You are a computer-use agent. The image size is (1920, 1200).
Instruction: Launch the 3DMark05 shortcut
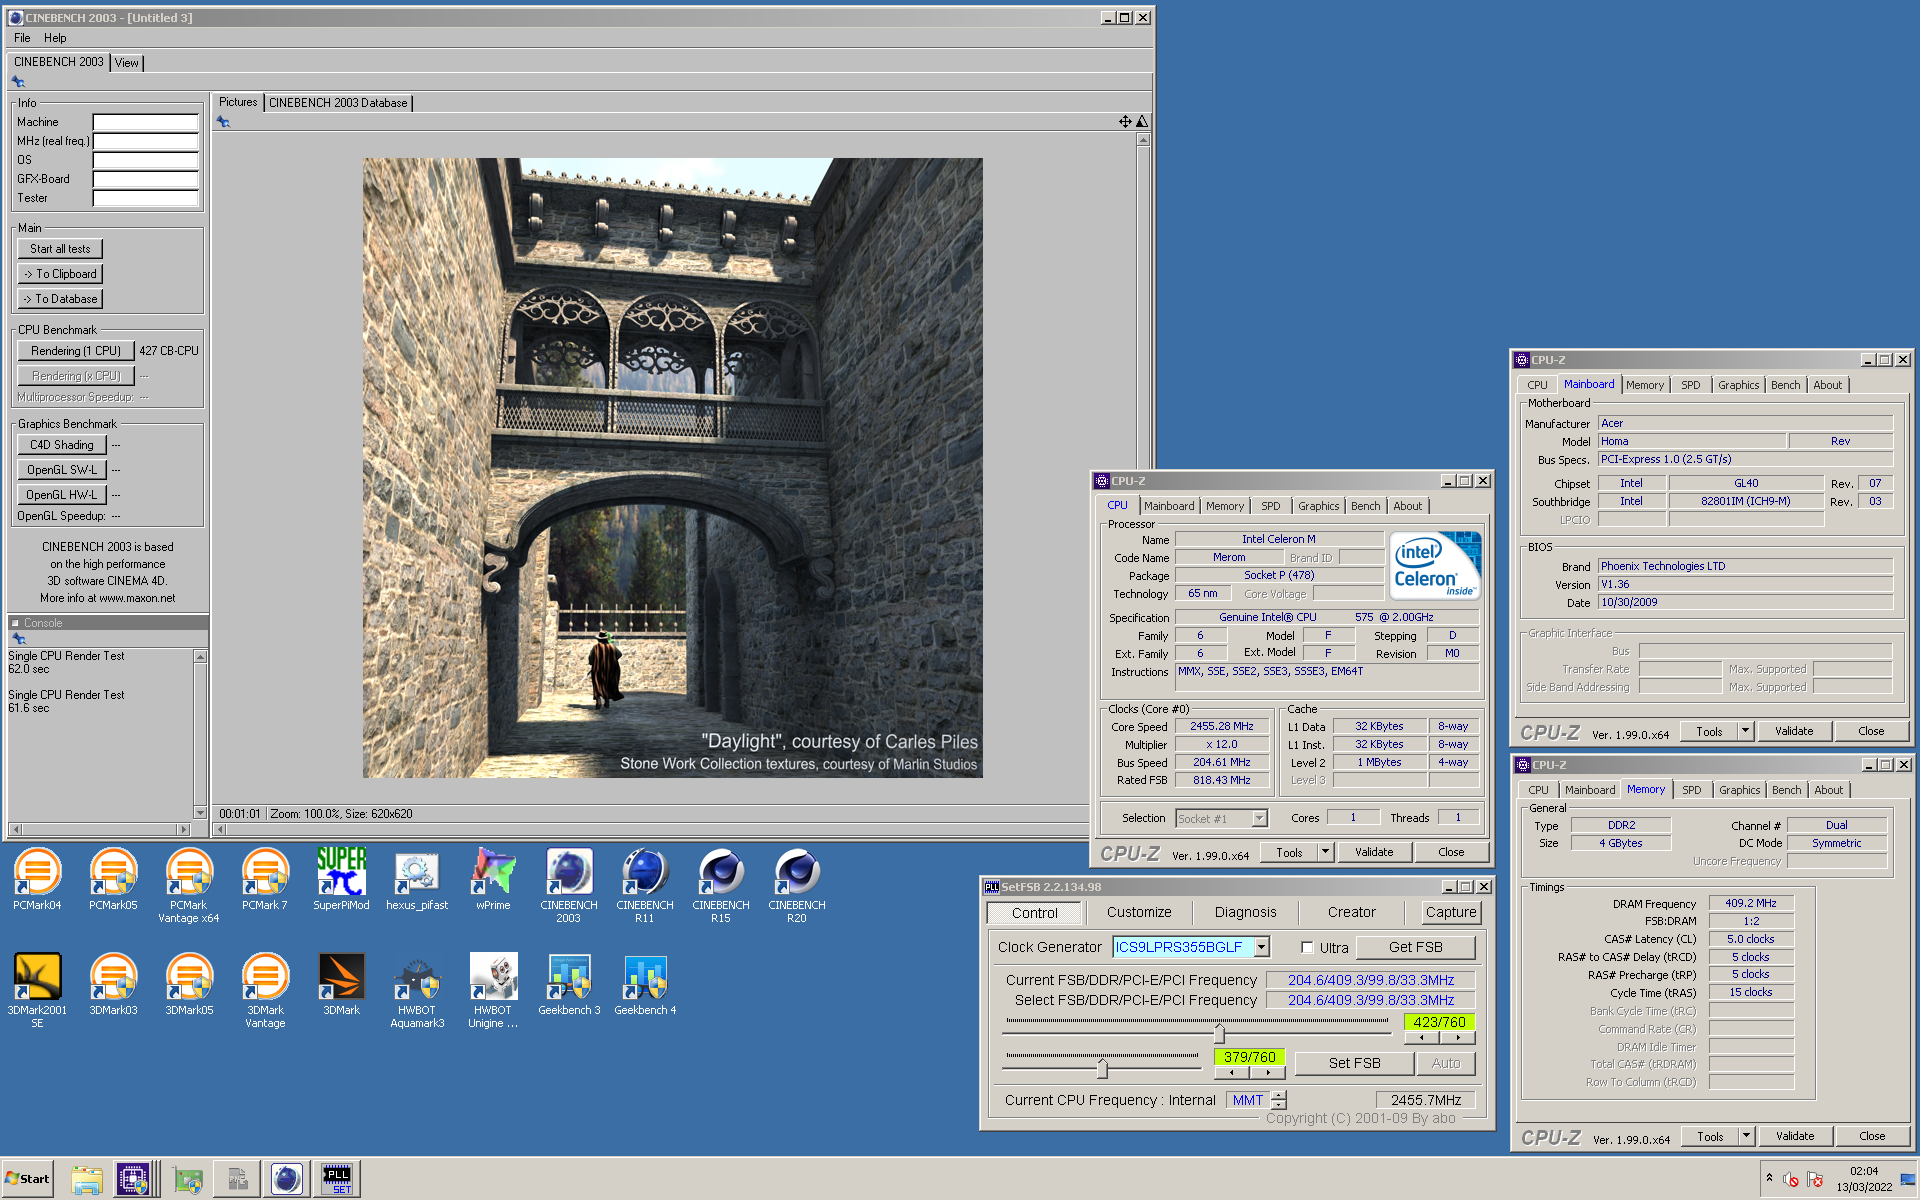(189, 984)
